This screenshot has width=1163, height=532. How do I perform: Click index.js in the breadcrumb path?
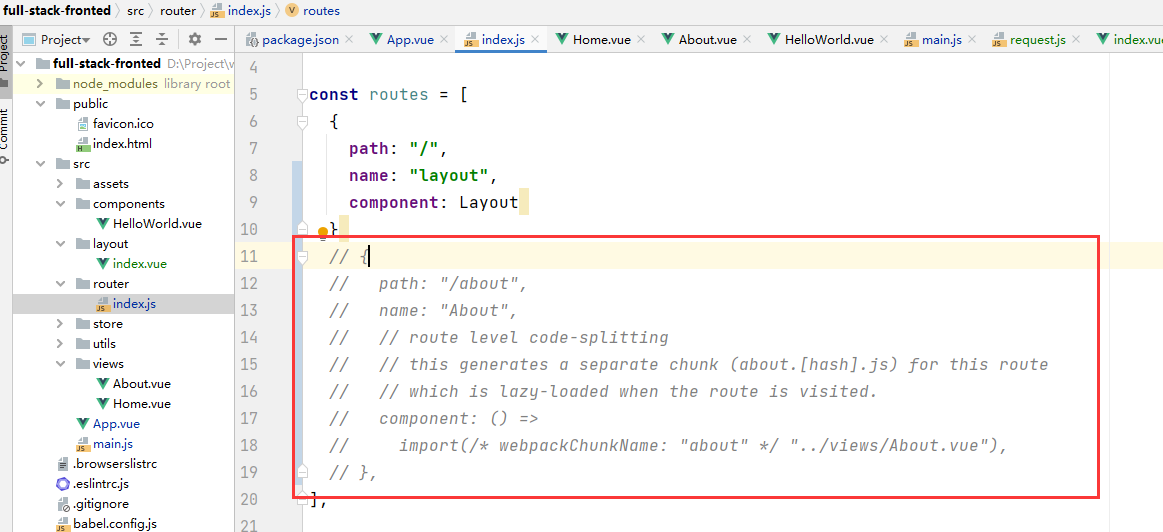tap(243, 10)
